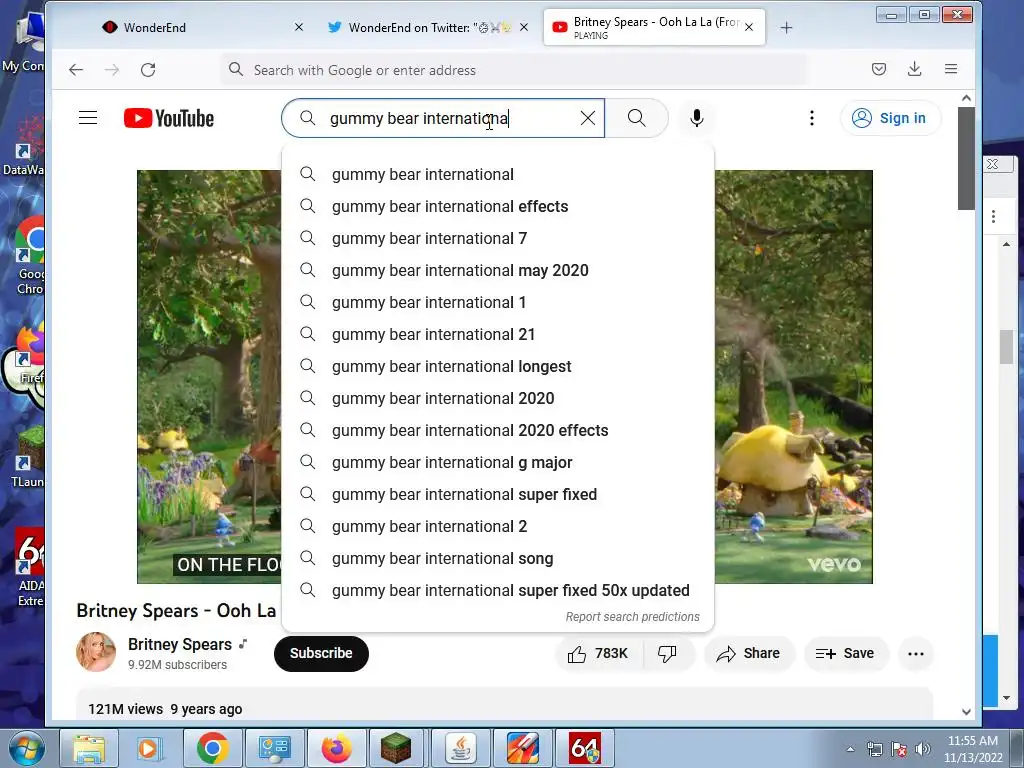
Task: Like the video with 783K likes
Action: [598, 654]
